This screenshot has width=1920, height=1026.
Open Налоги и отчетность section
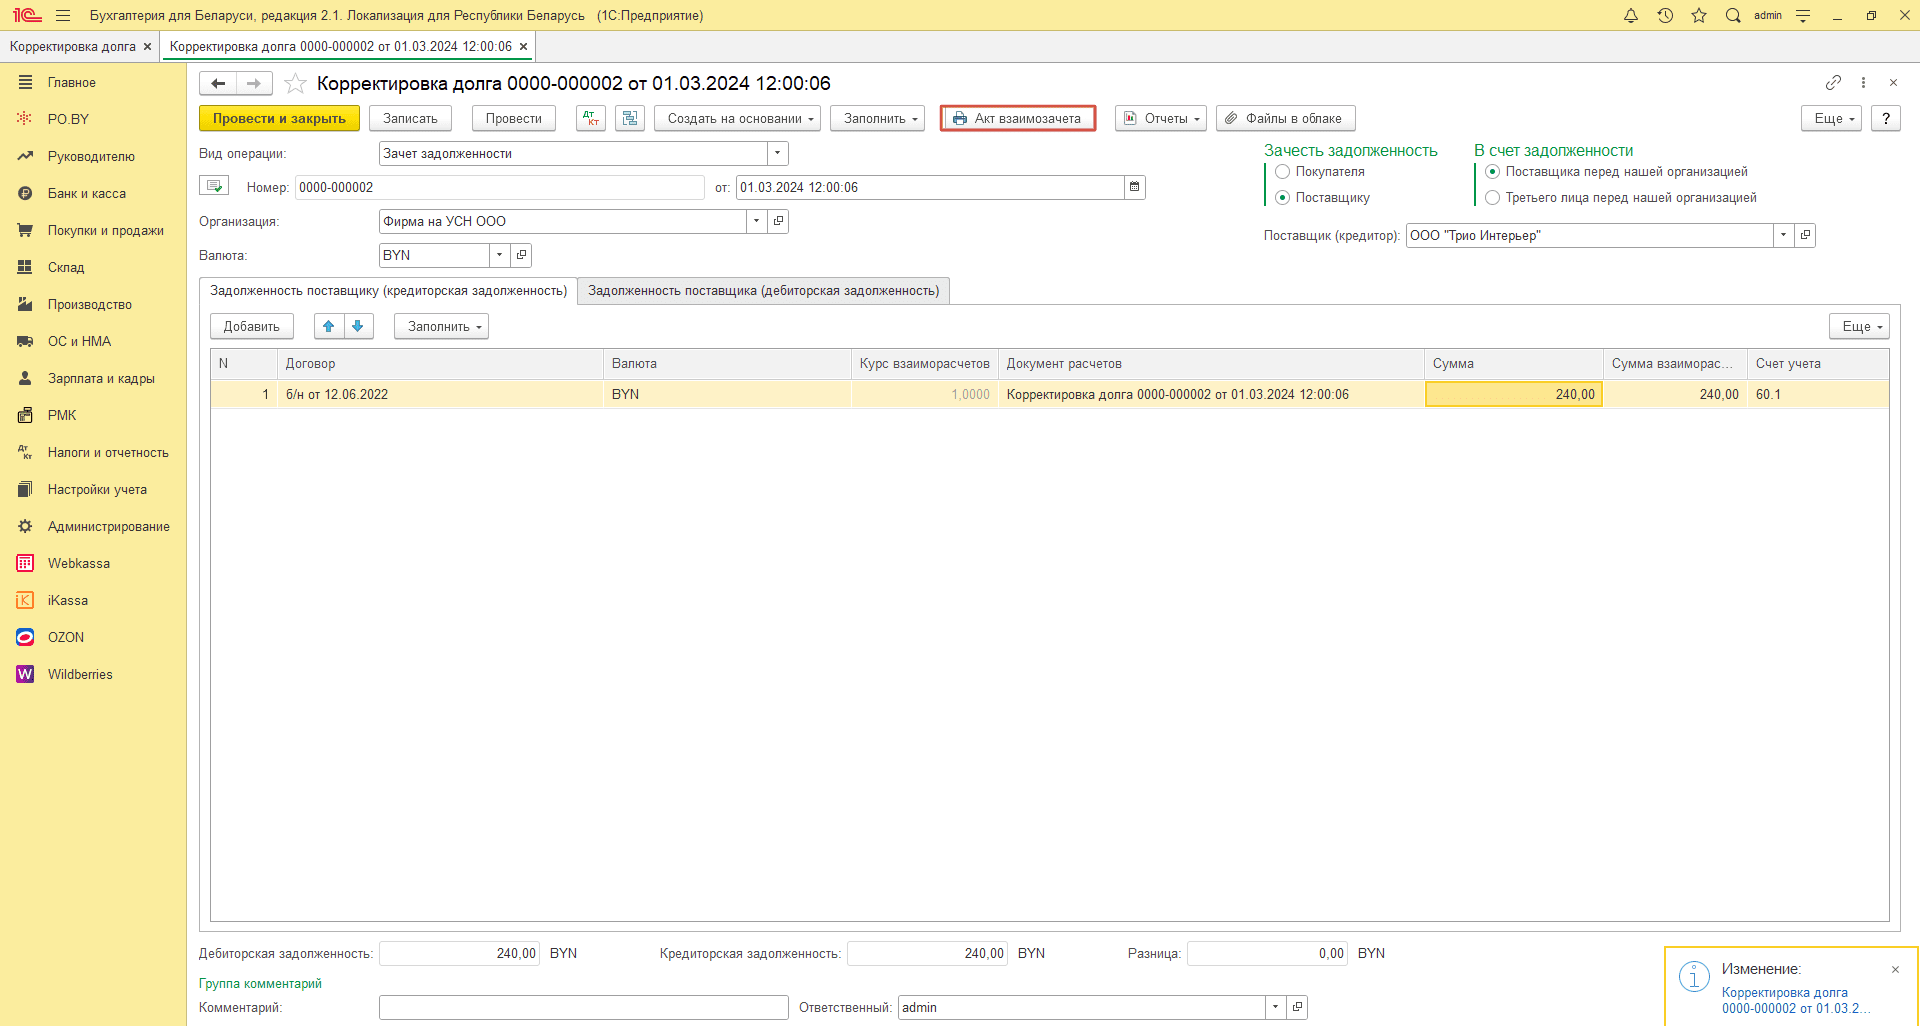(108, 452)
